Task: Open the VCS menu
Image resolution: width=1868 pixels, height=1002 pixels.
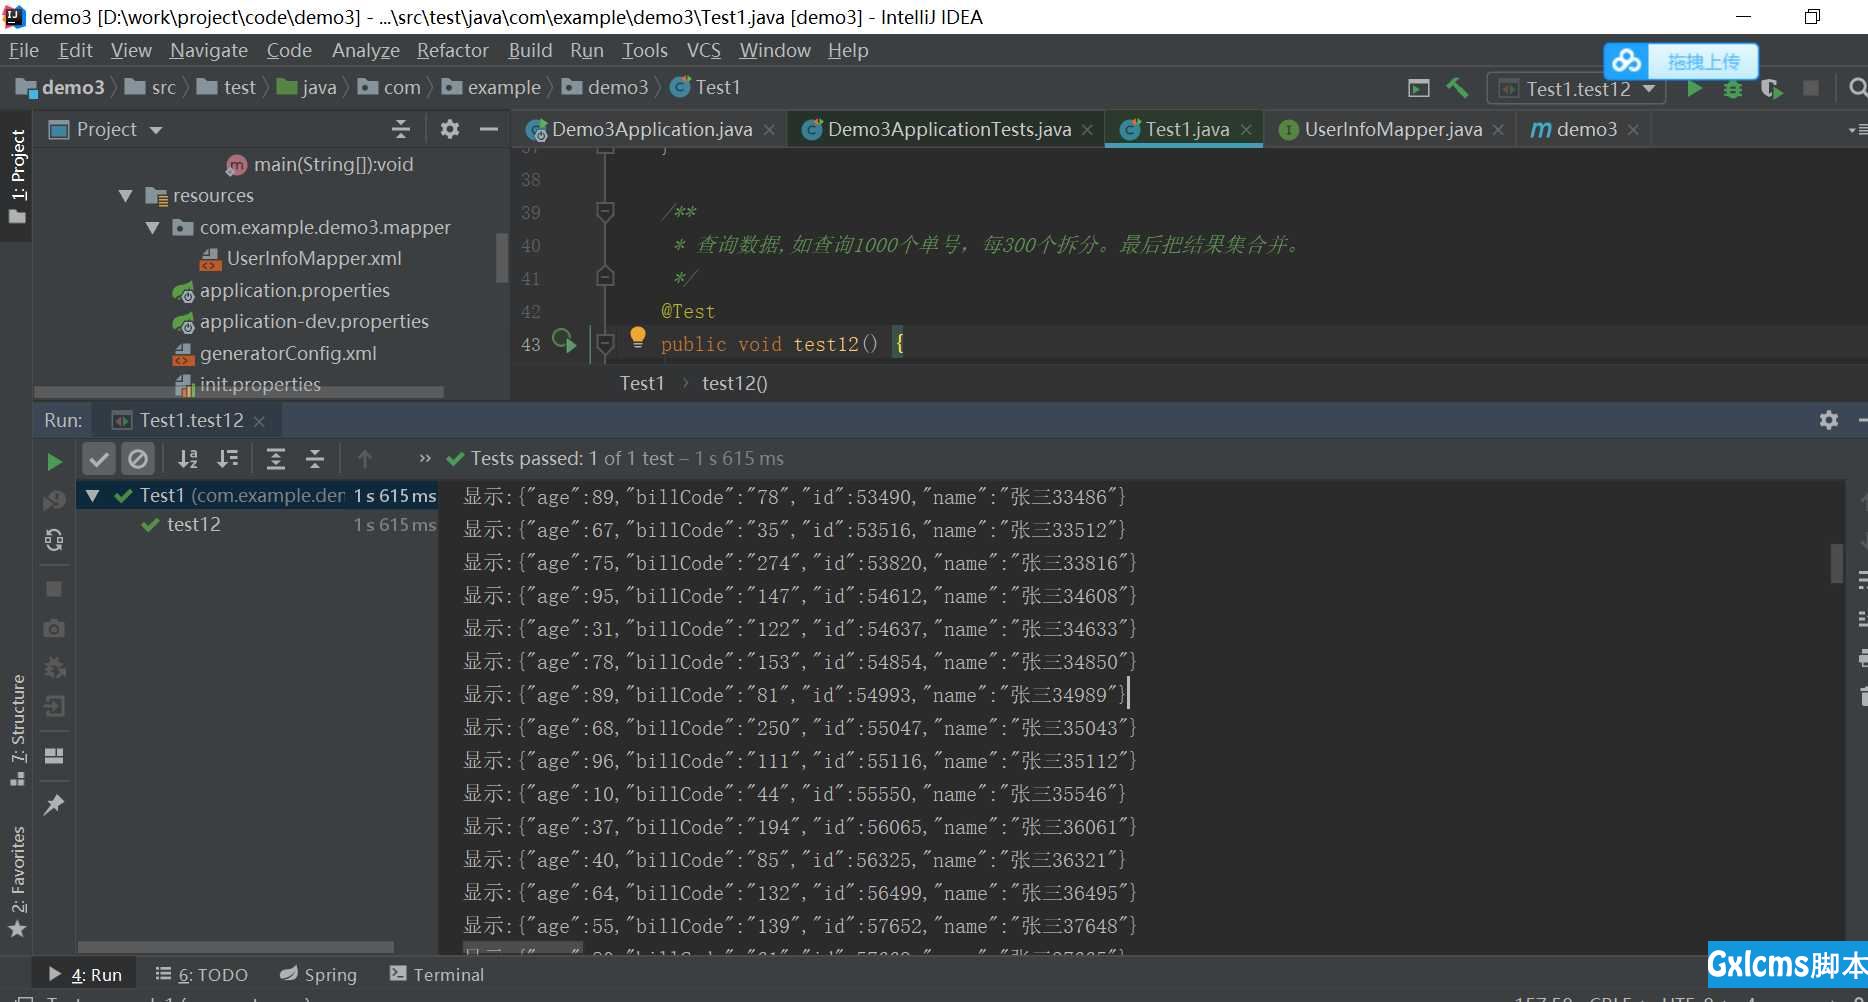Action: coord(703,50)
